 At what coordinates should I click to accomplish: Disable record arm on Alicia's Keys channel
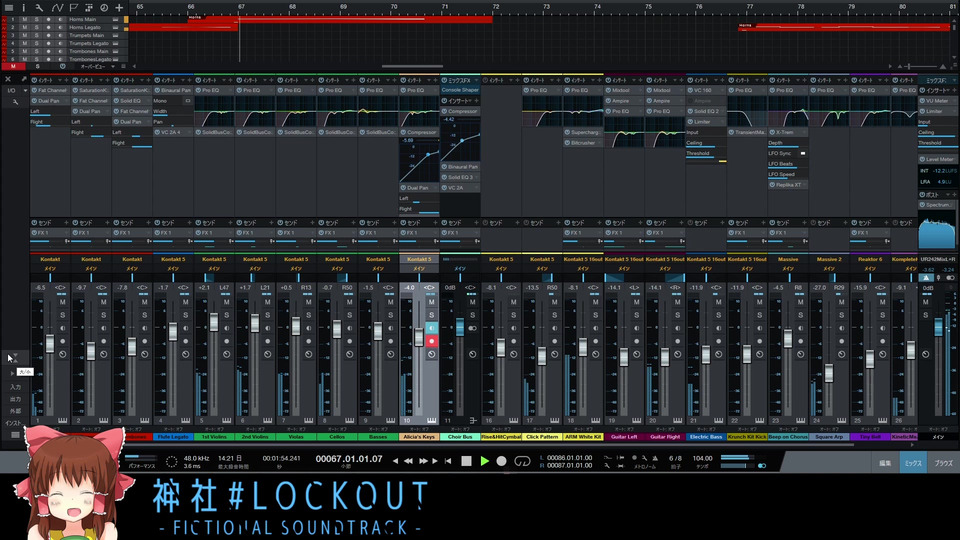click(432, 341)
